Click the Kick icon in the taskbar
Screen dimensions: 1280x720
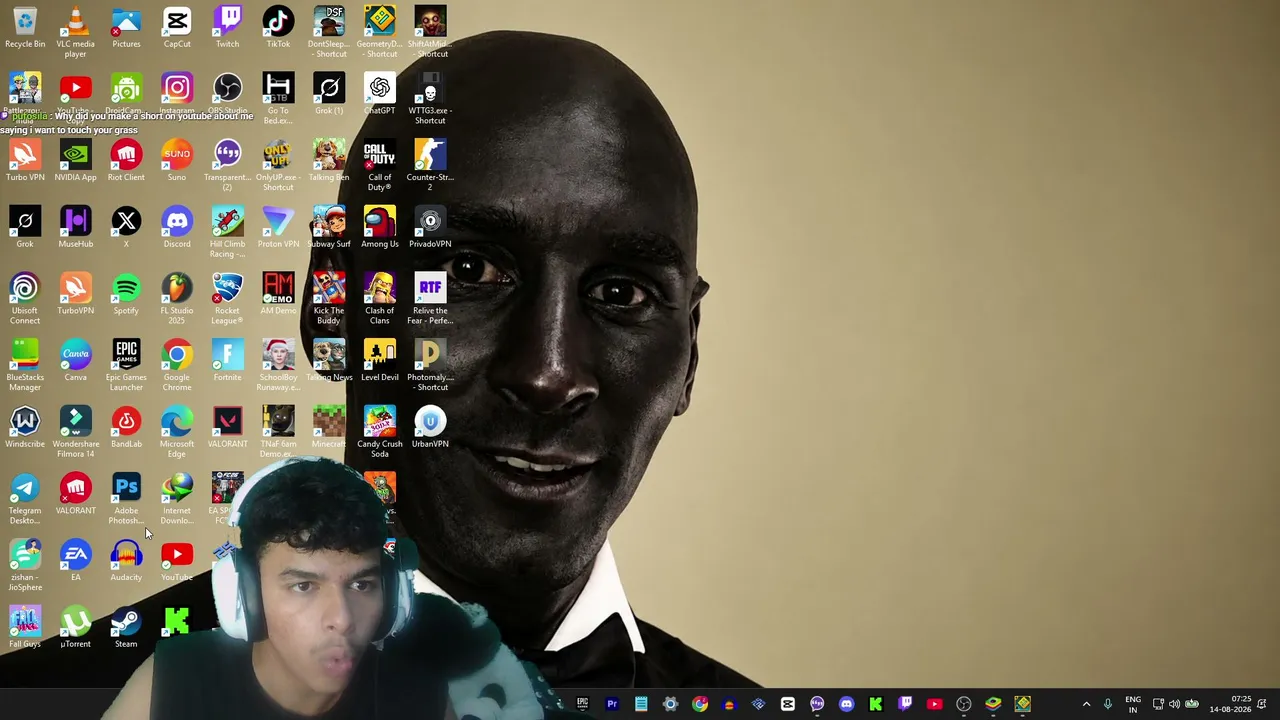pos(876,704)
